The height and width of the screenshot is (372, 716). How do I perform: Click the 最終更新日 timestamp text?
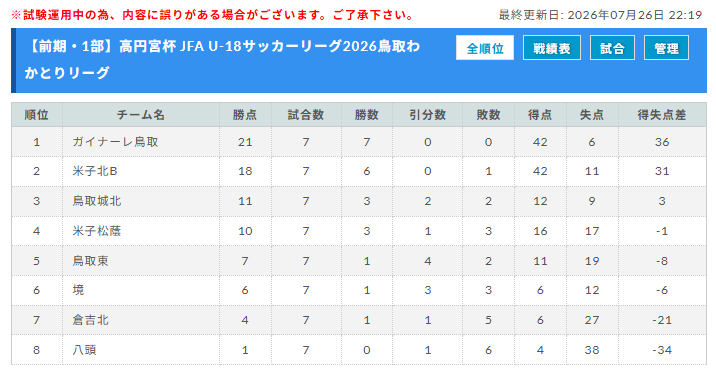coord(600,15)
